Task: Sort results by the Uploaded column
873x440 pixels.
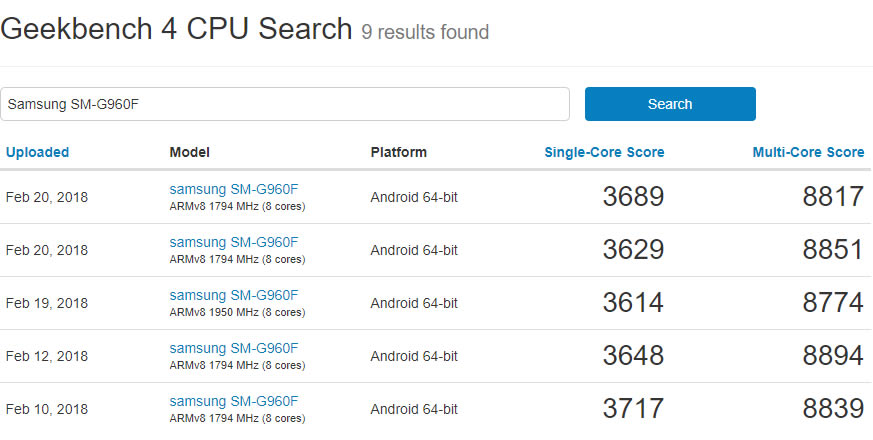Action: [x=38, y=153]
